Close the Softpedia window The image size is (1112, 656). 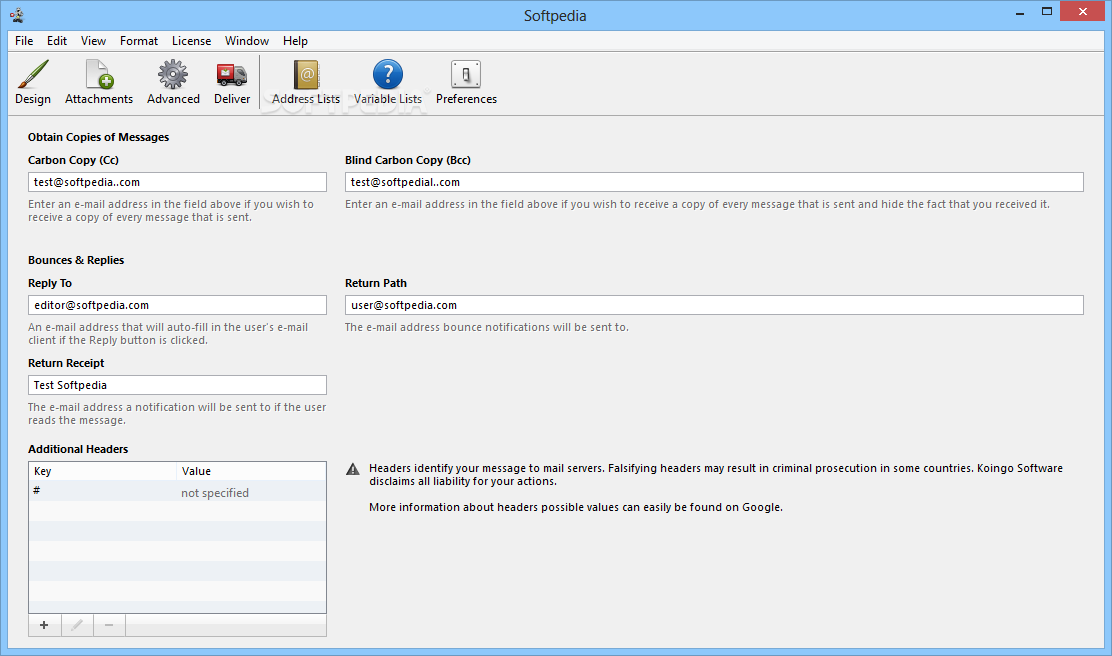coord(1083,11)
